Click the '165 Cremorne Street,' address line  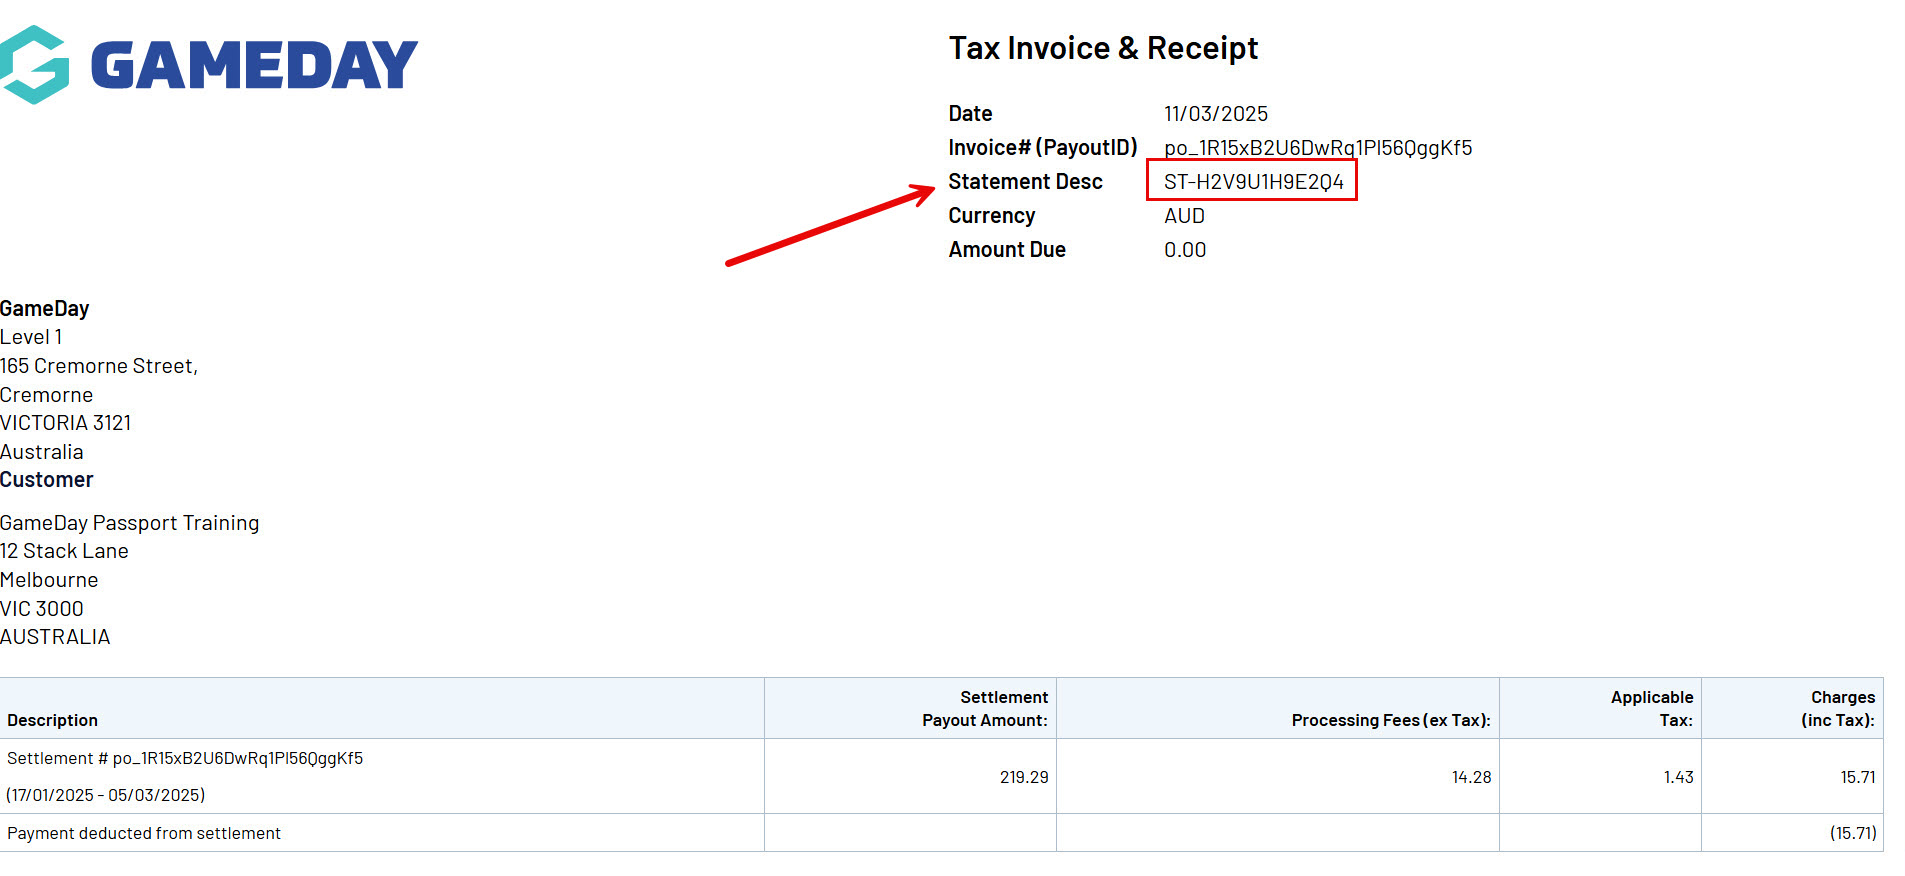(99, 366)
